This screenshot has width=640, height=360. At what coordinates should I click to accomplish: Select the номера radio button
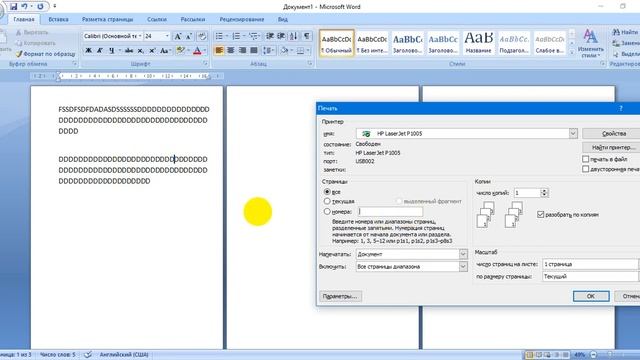[x=327, y=211]
